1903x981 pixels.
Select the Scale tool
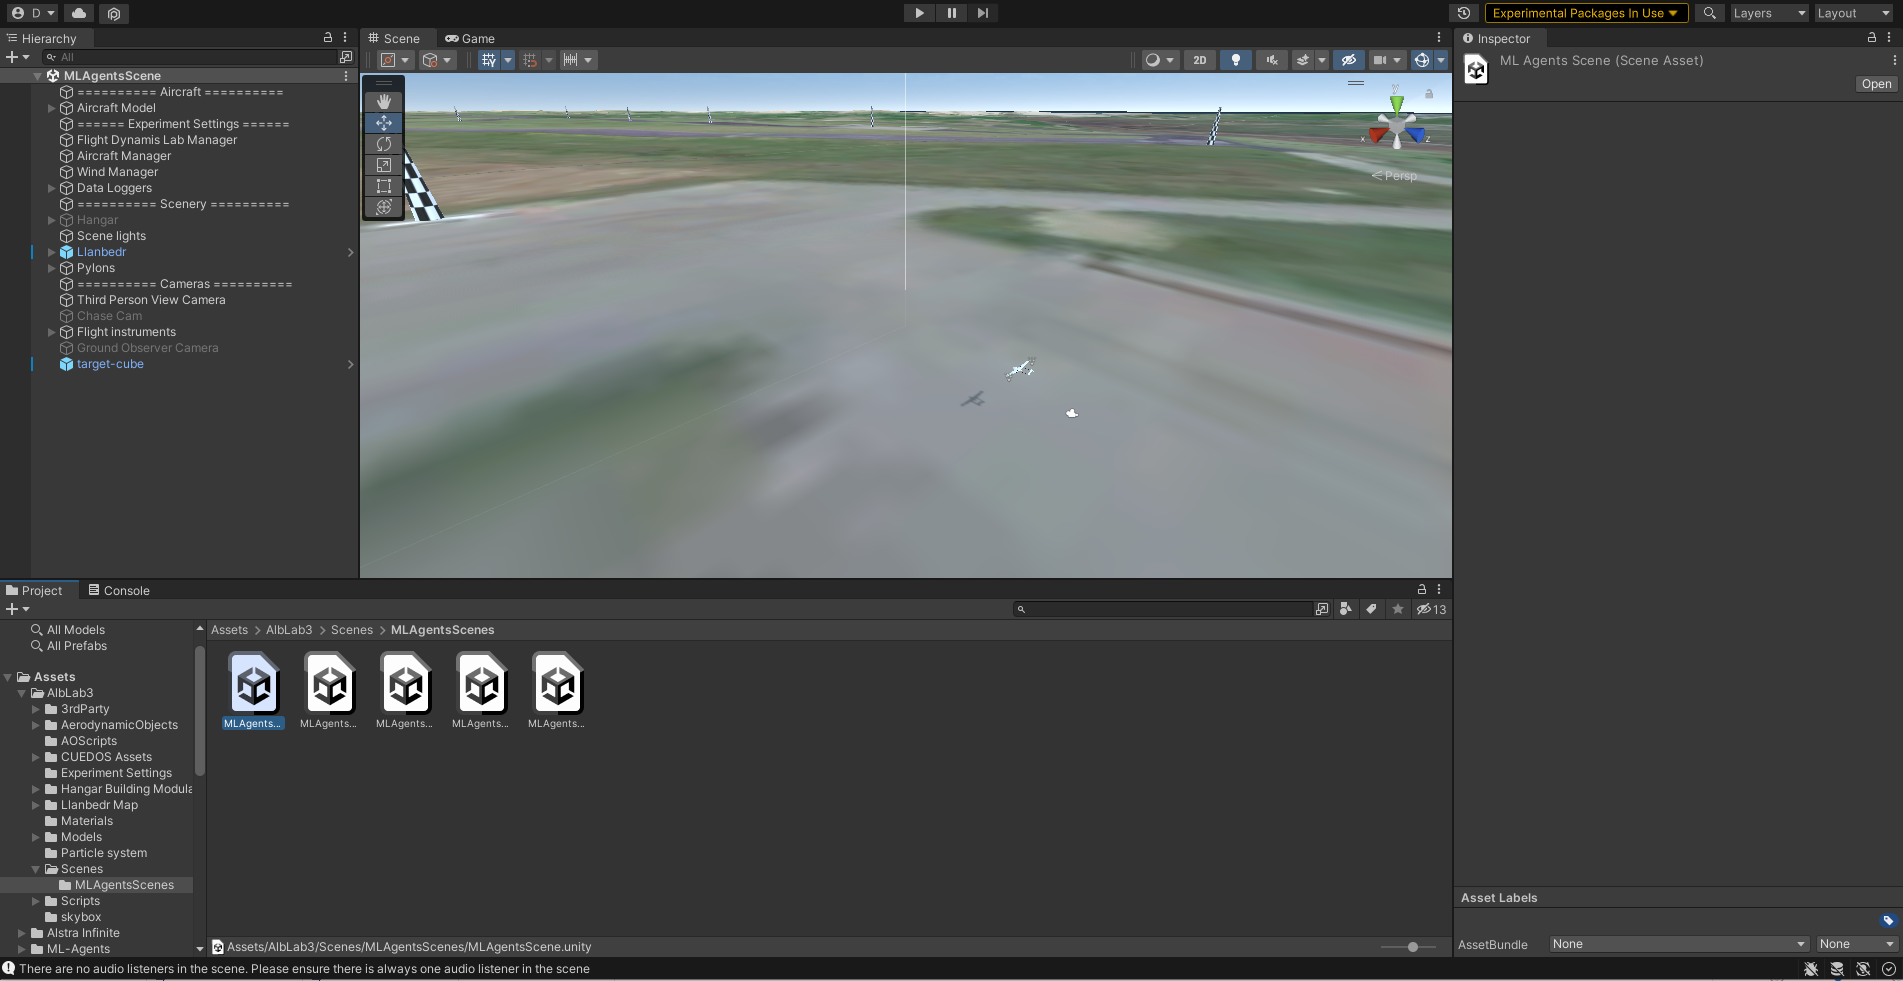(x=384, y=165)
